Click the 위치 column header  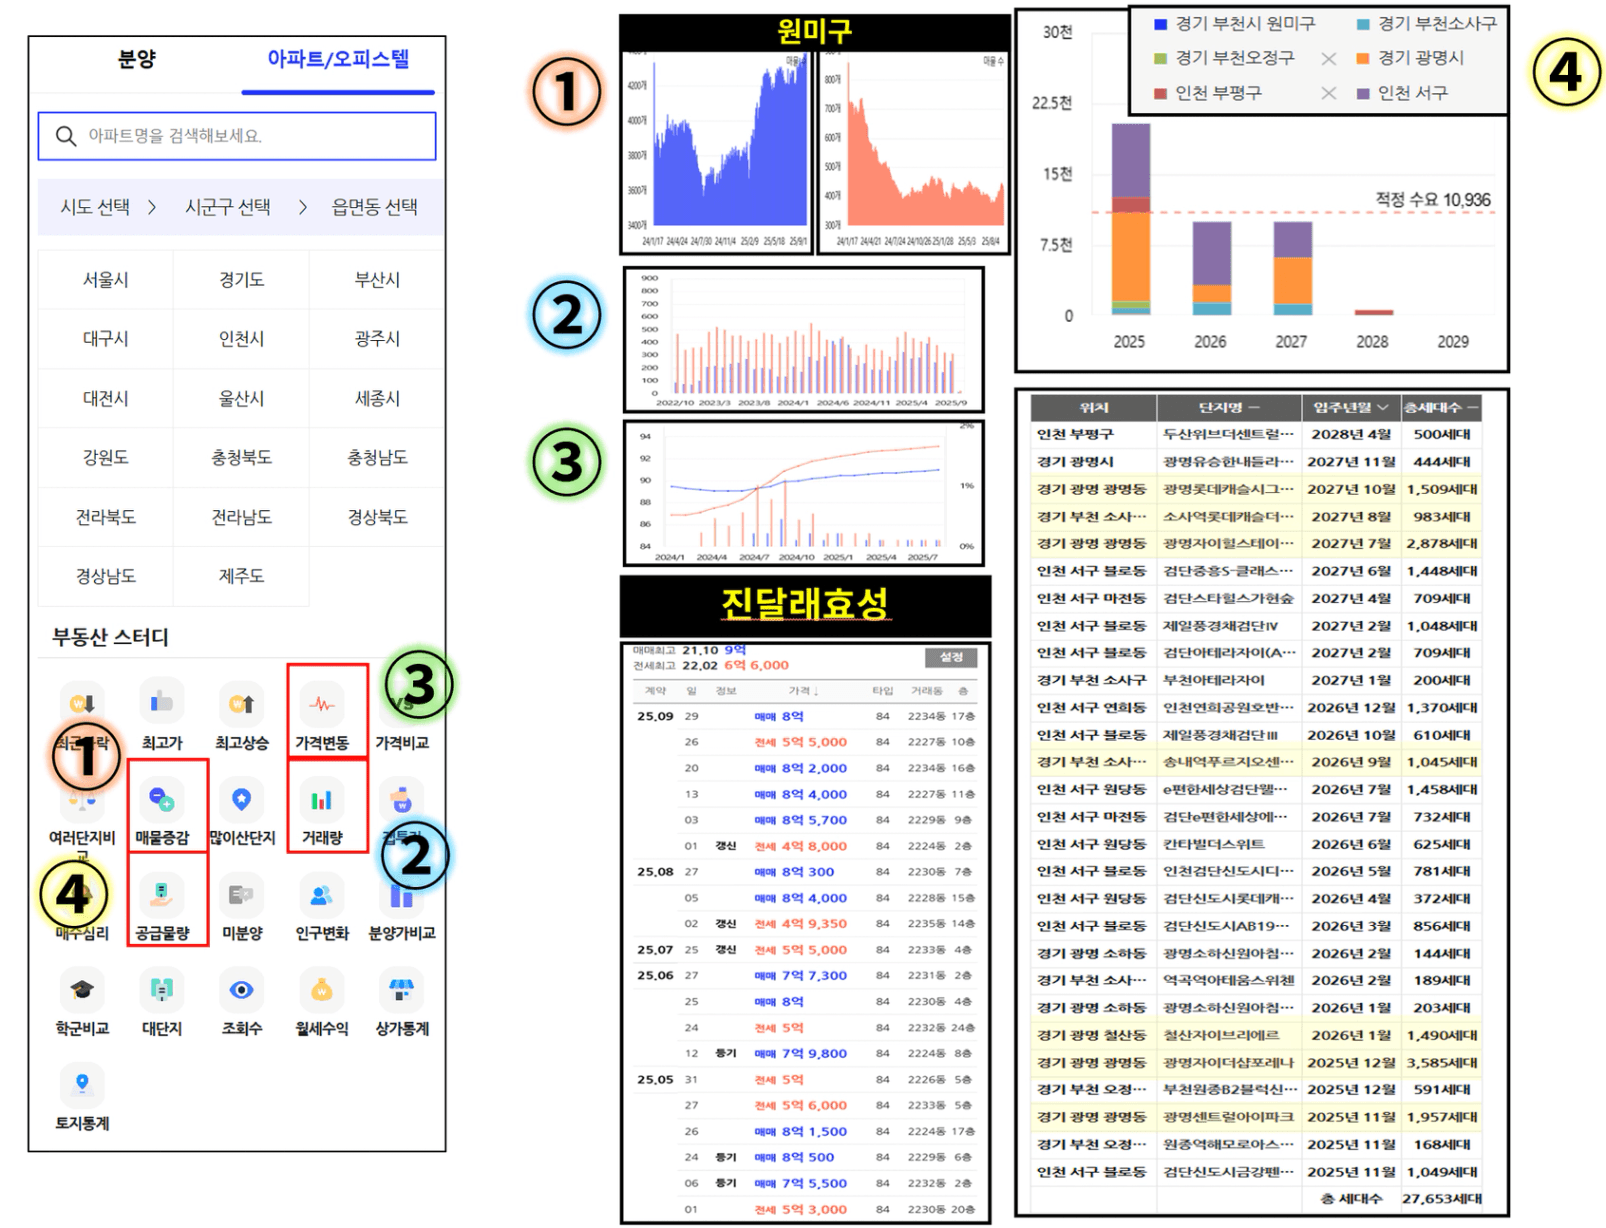[1094, 407]
